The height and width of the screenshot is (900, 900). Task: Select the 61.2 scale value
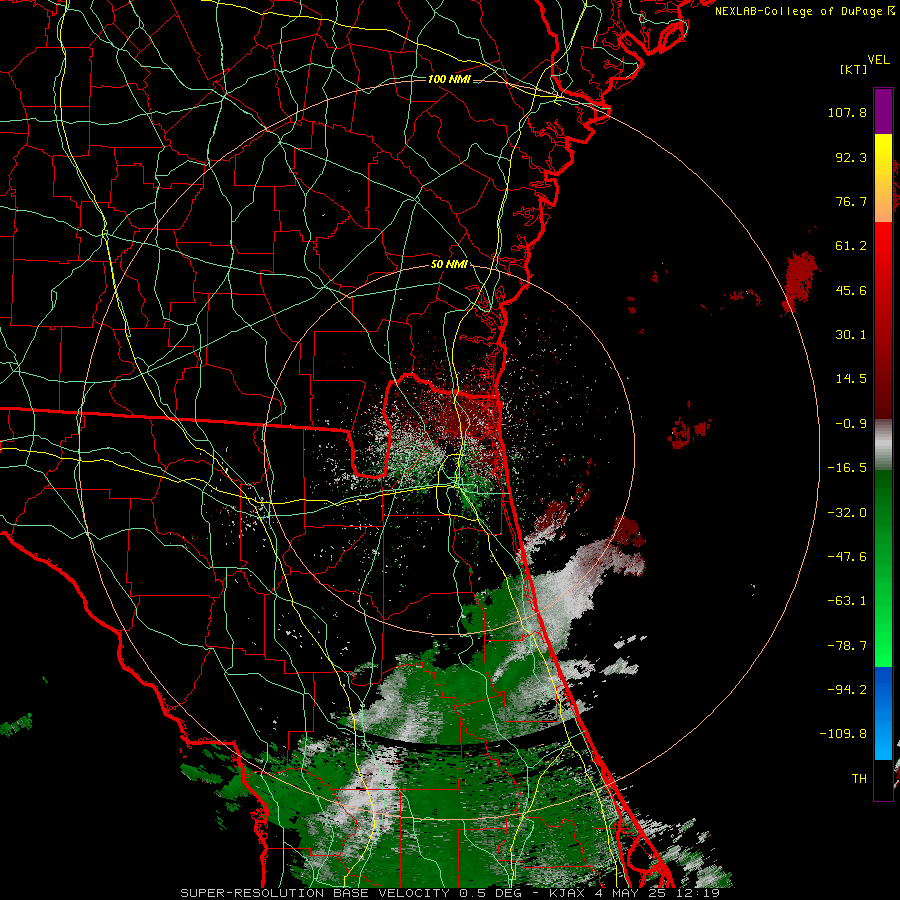pos(851,246)
